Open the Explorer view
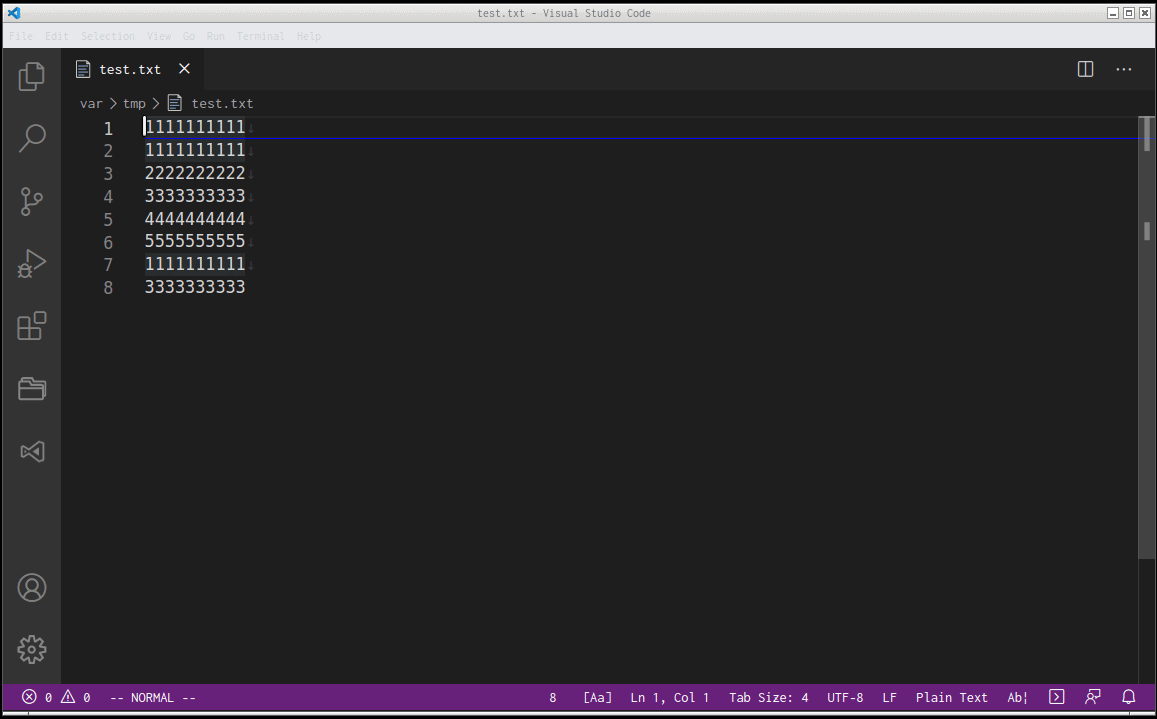The image size is (1157, 719). [x=31, y=76]
